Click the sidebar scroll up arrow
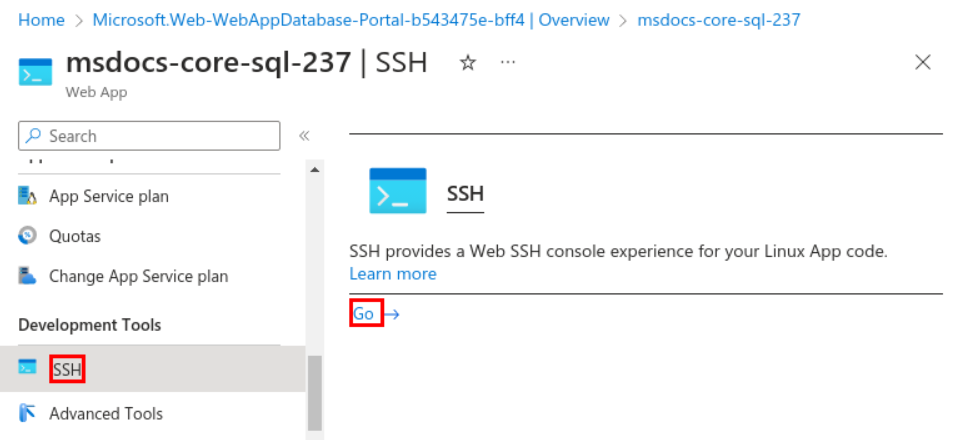 tap(314, 170)
